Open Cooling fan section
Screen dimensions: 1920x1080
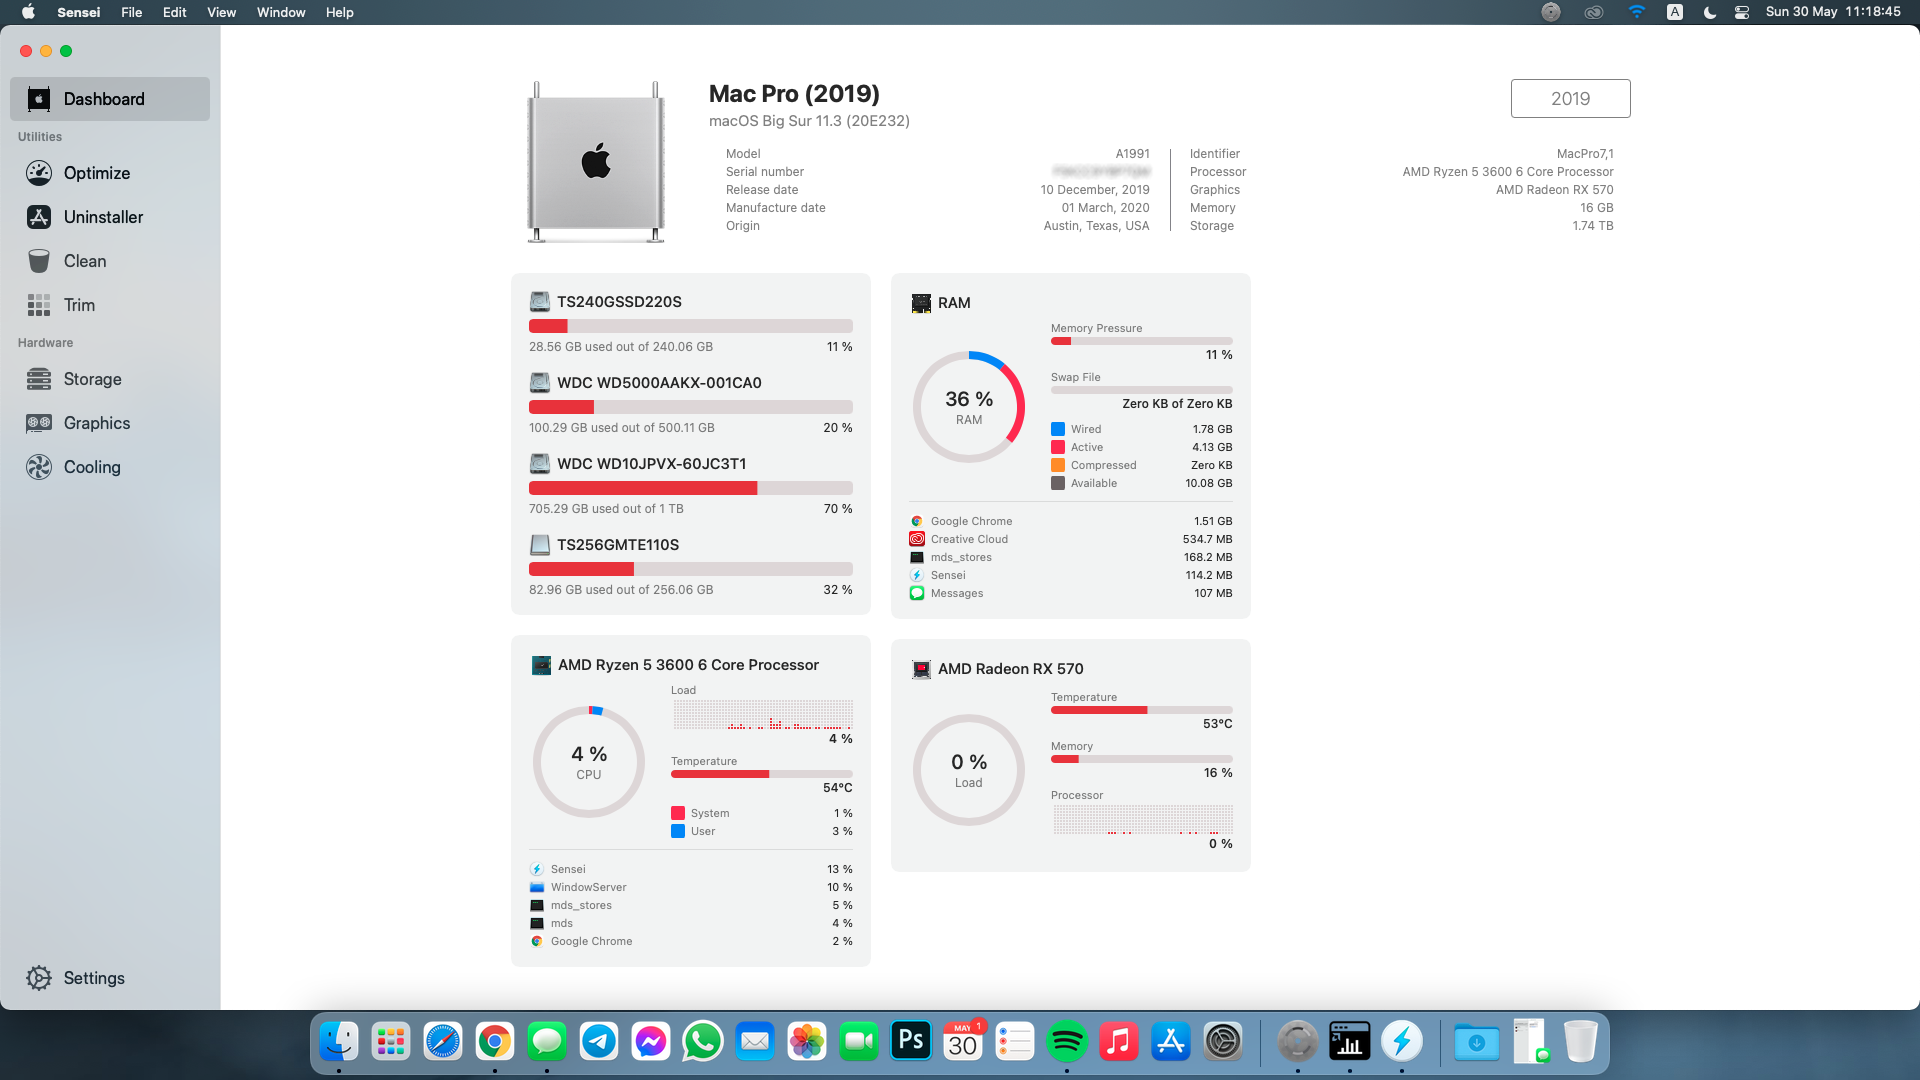[x=91, y=467]
